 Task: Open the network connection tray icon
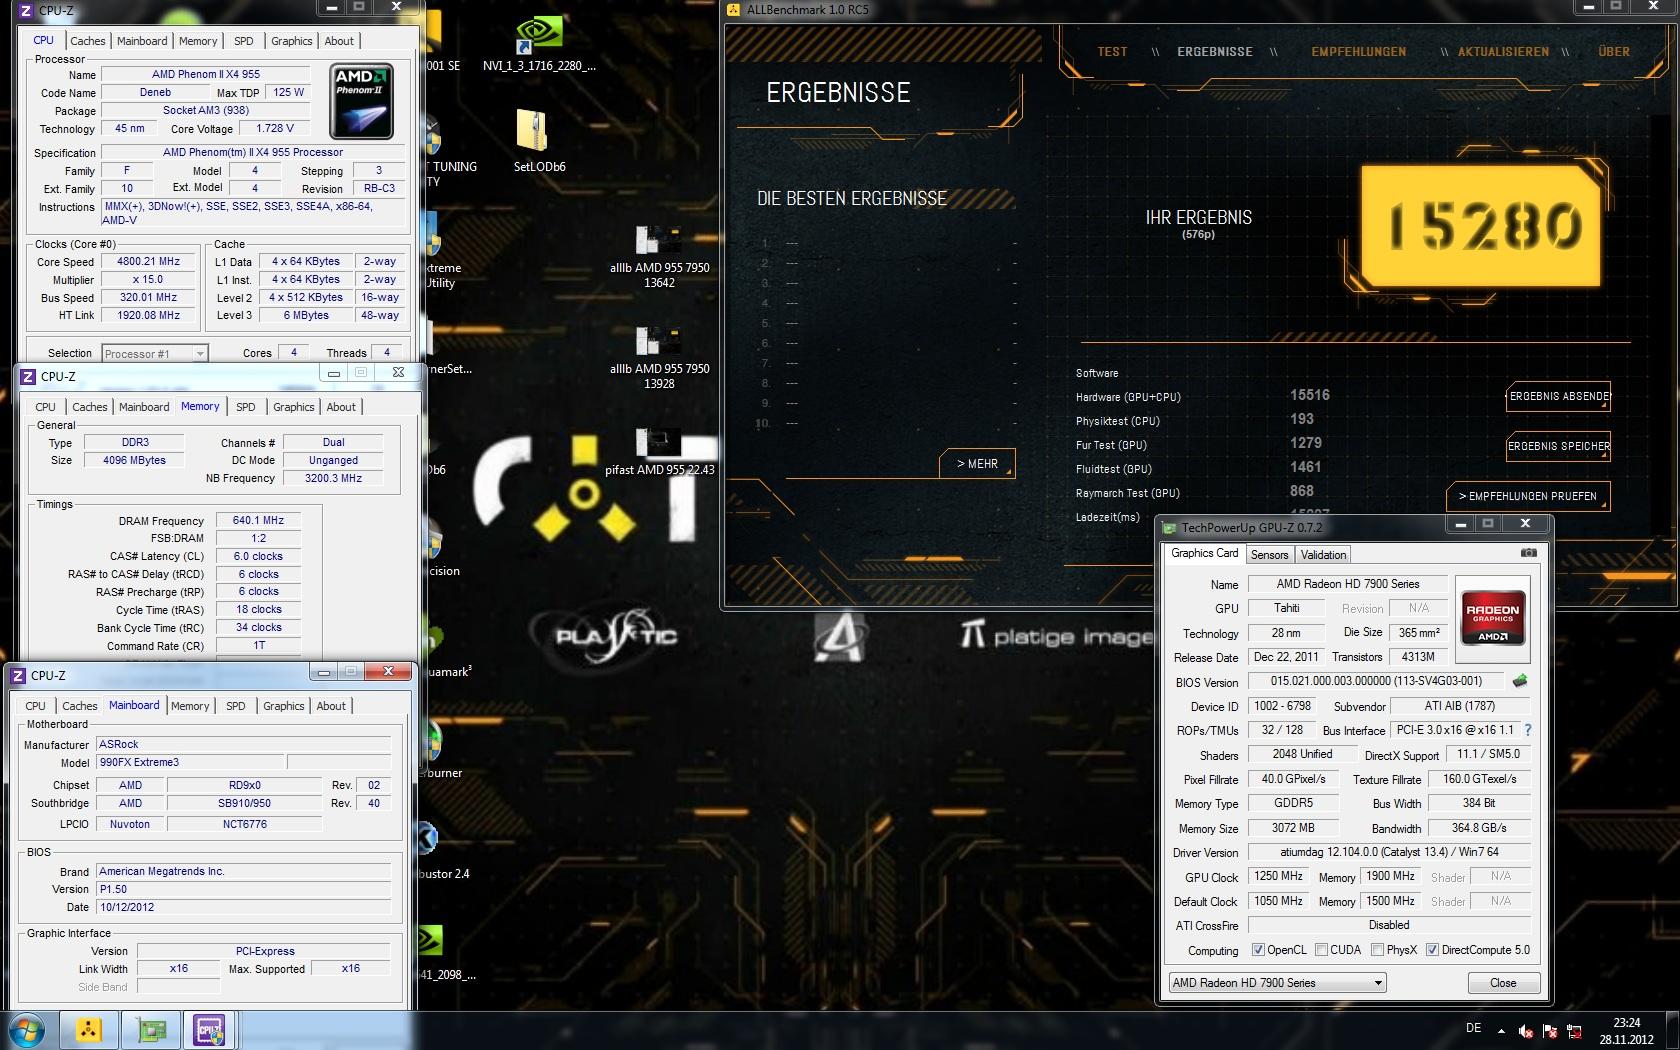[1575, 1031]
